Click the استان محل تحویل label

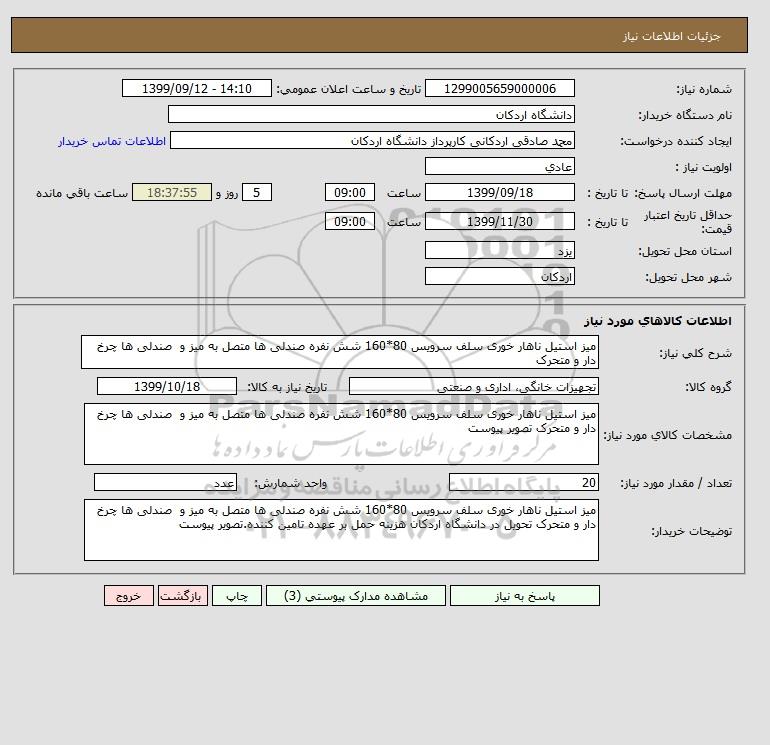point(685,251)
